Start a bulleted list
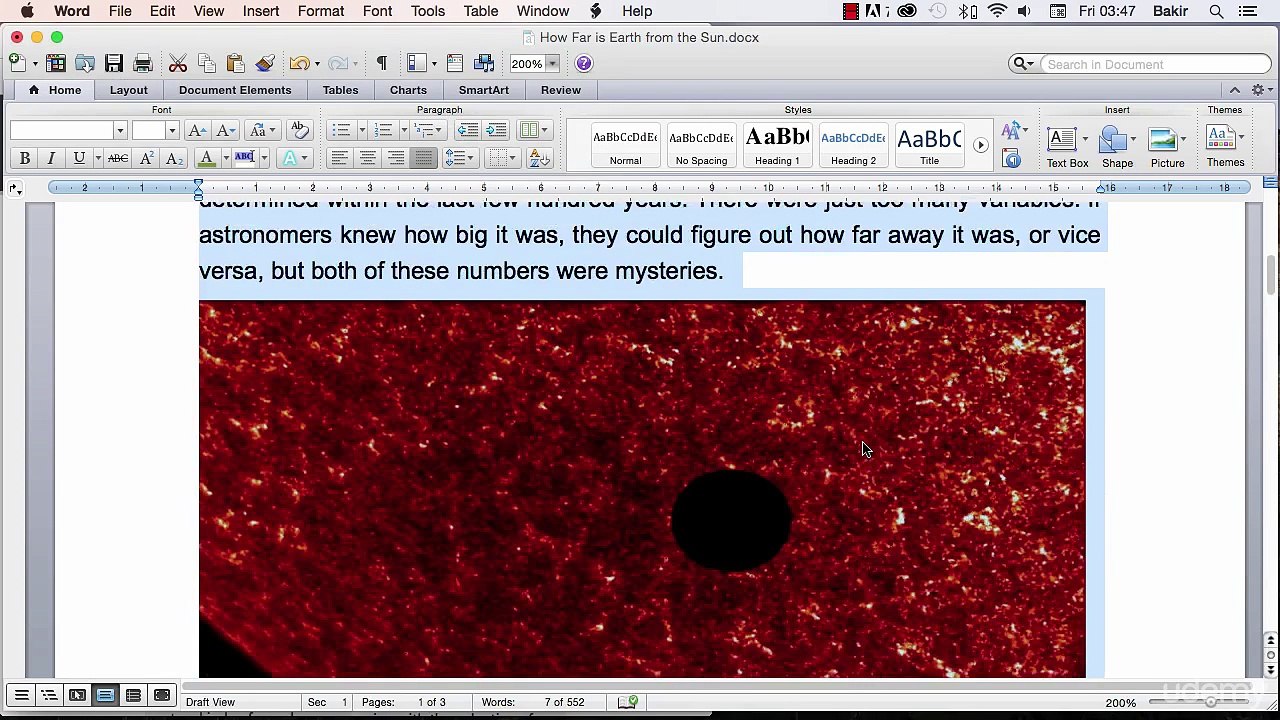This screenshot has width=1280, height=720. (x=341, y=131)
